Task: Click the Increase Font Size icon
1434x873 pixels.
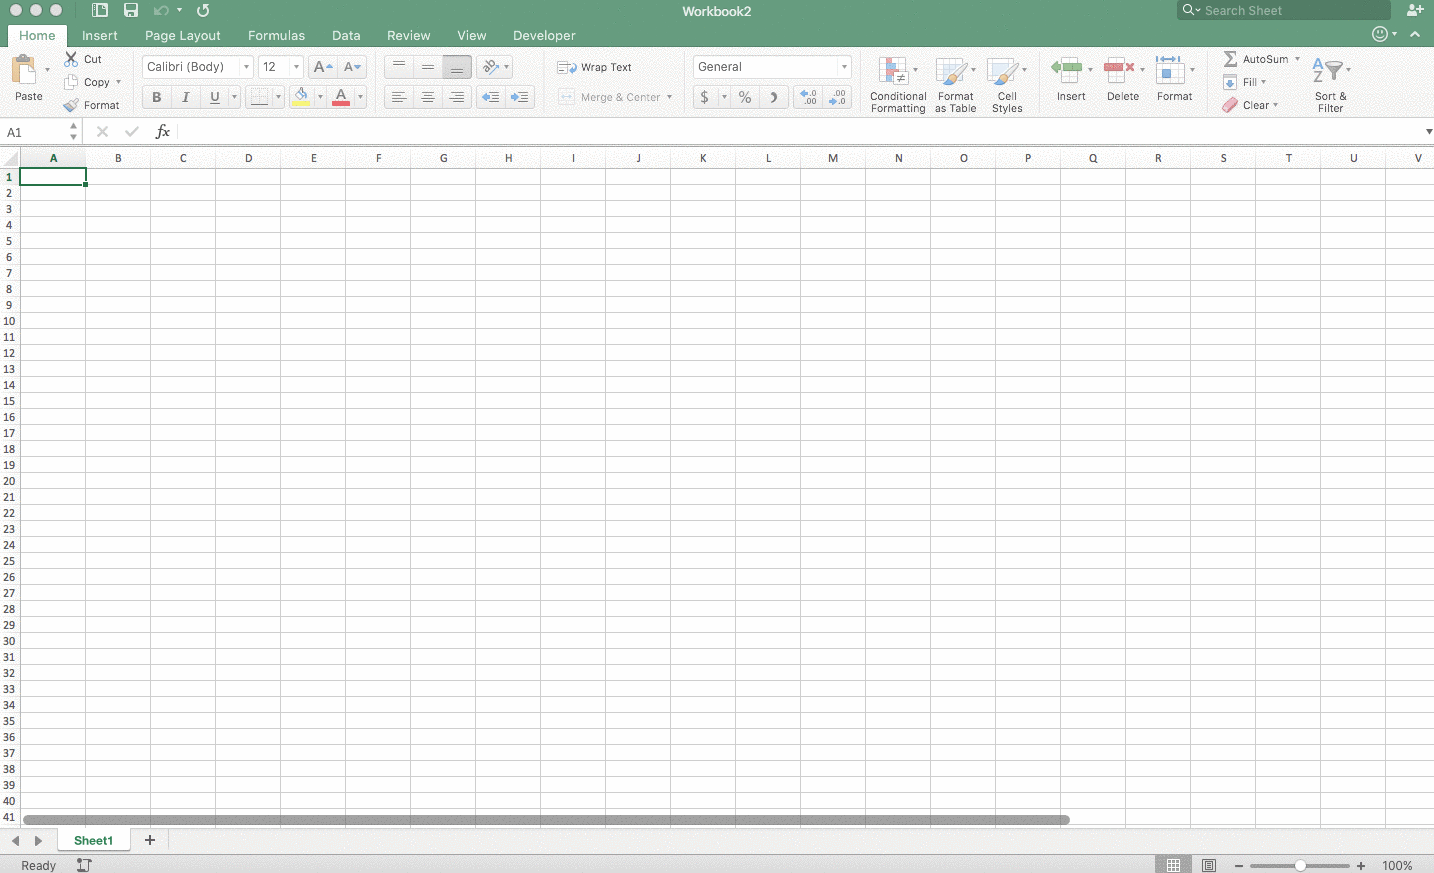Action: (322, 67)
